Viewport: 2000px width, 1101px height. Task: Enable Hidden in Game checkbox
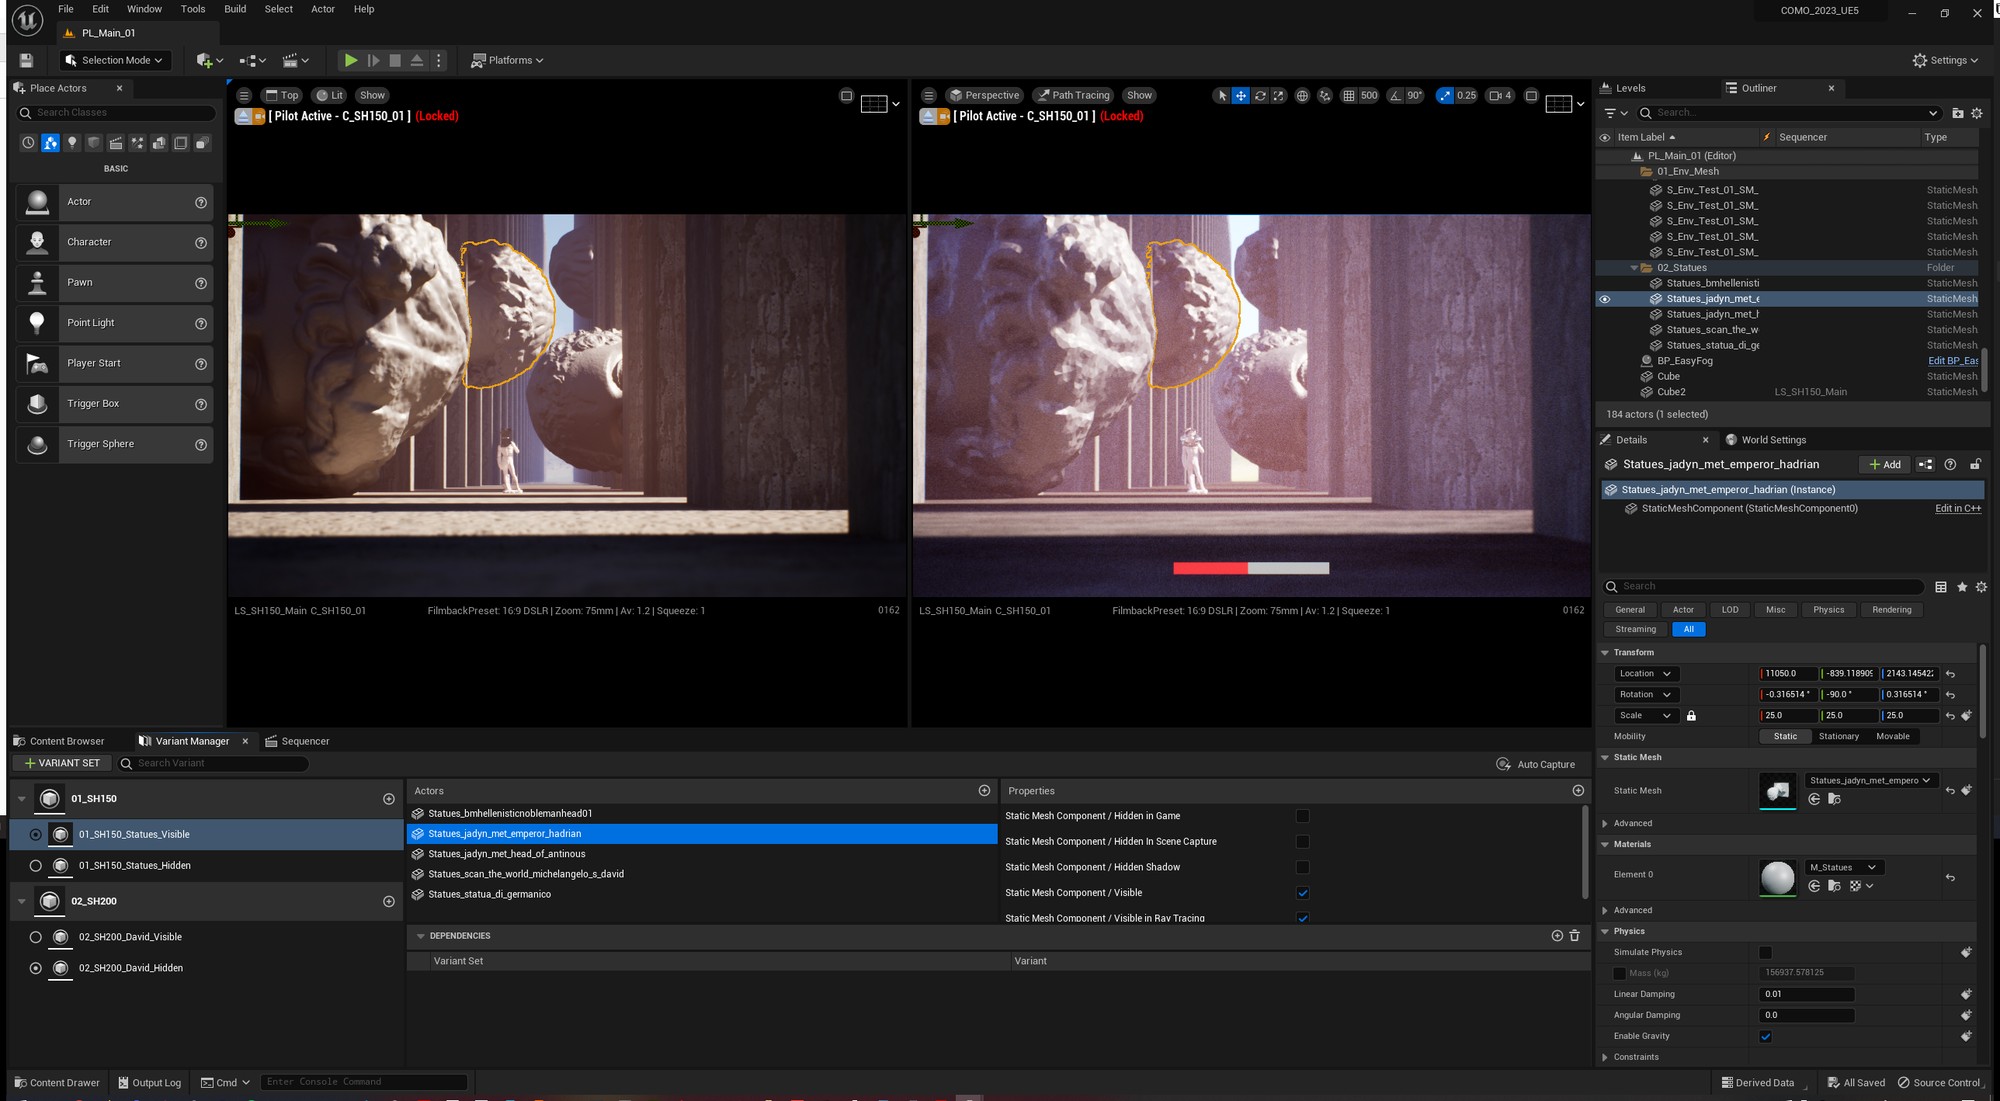pyautogui.click(x=1302, y=817)
